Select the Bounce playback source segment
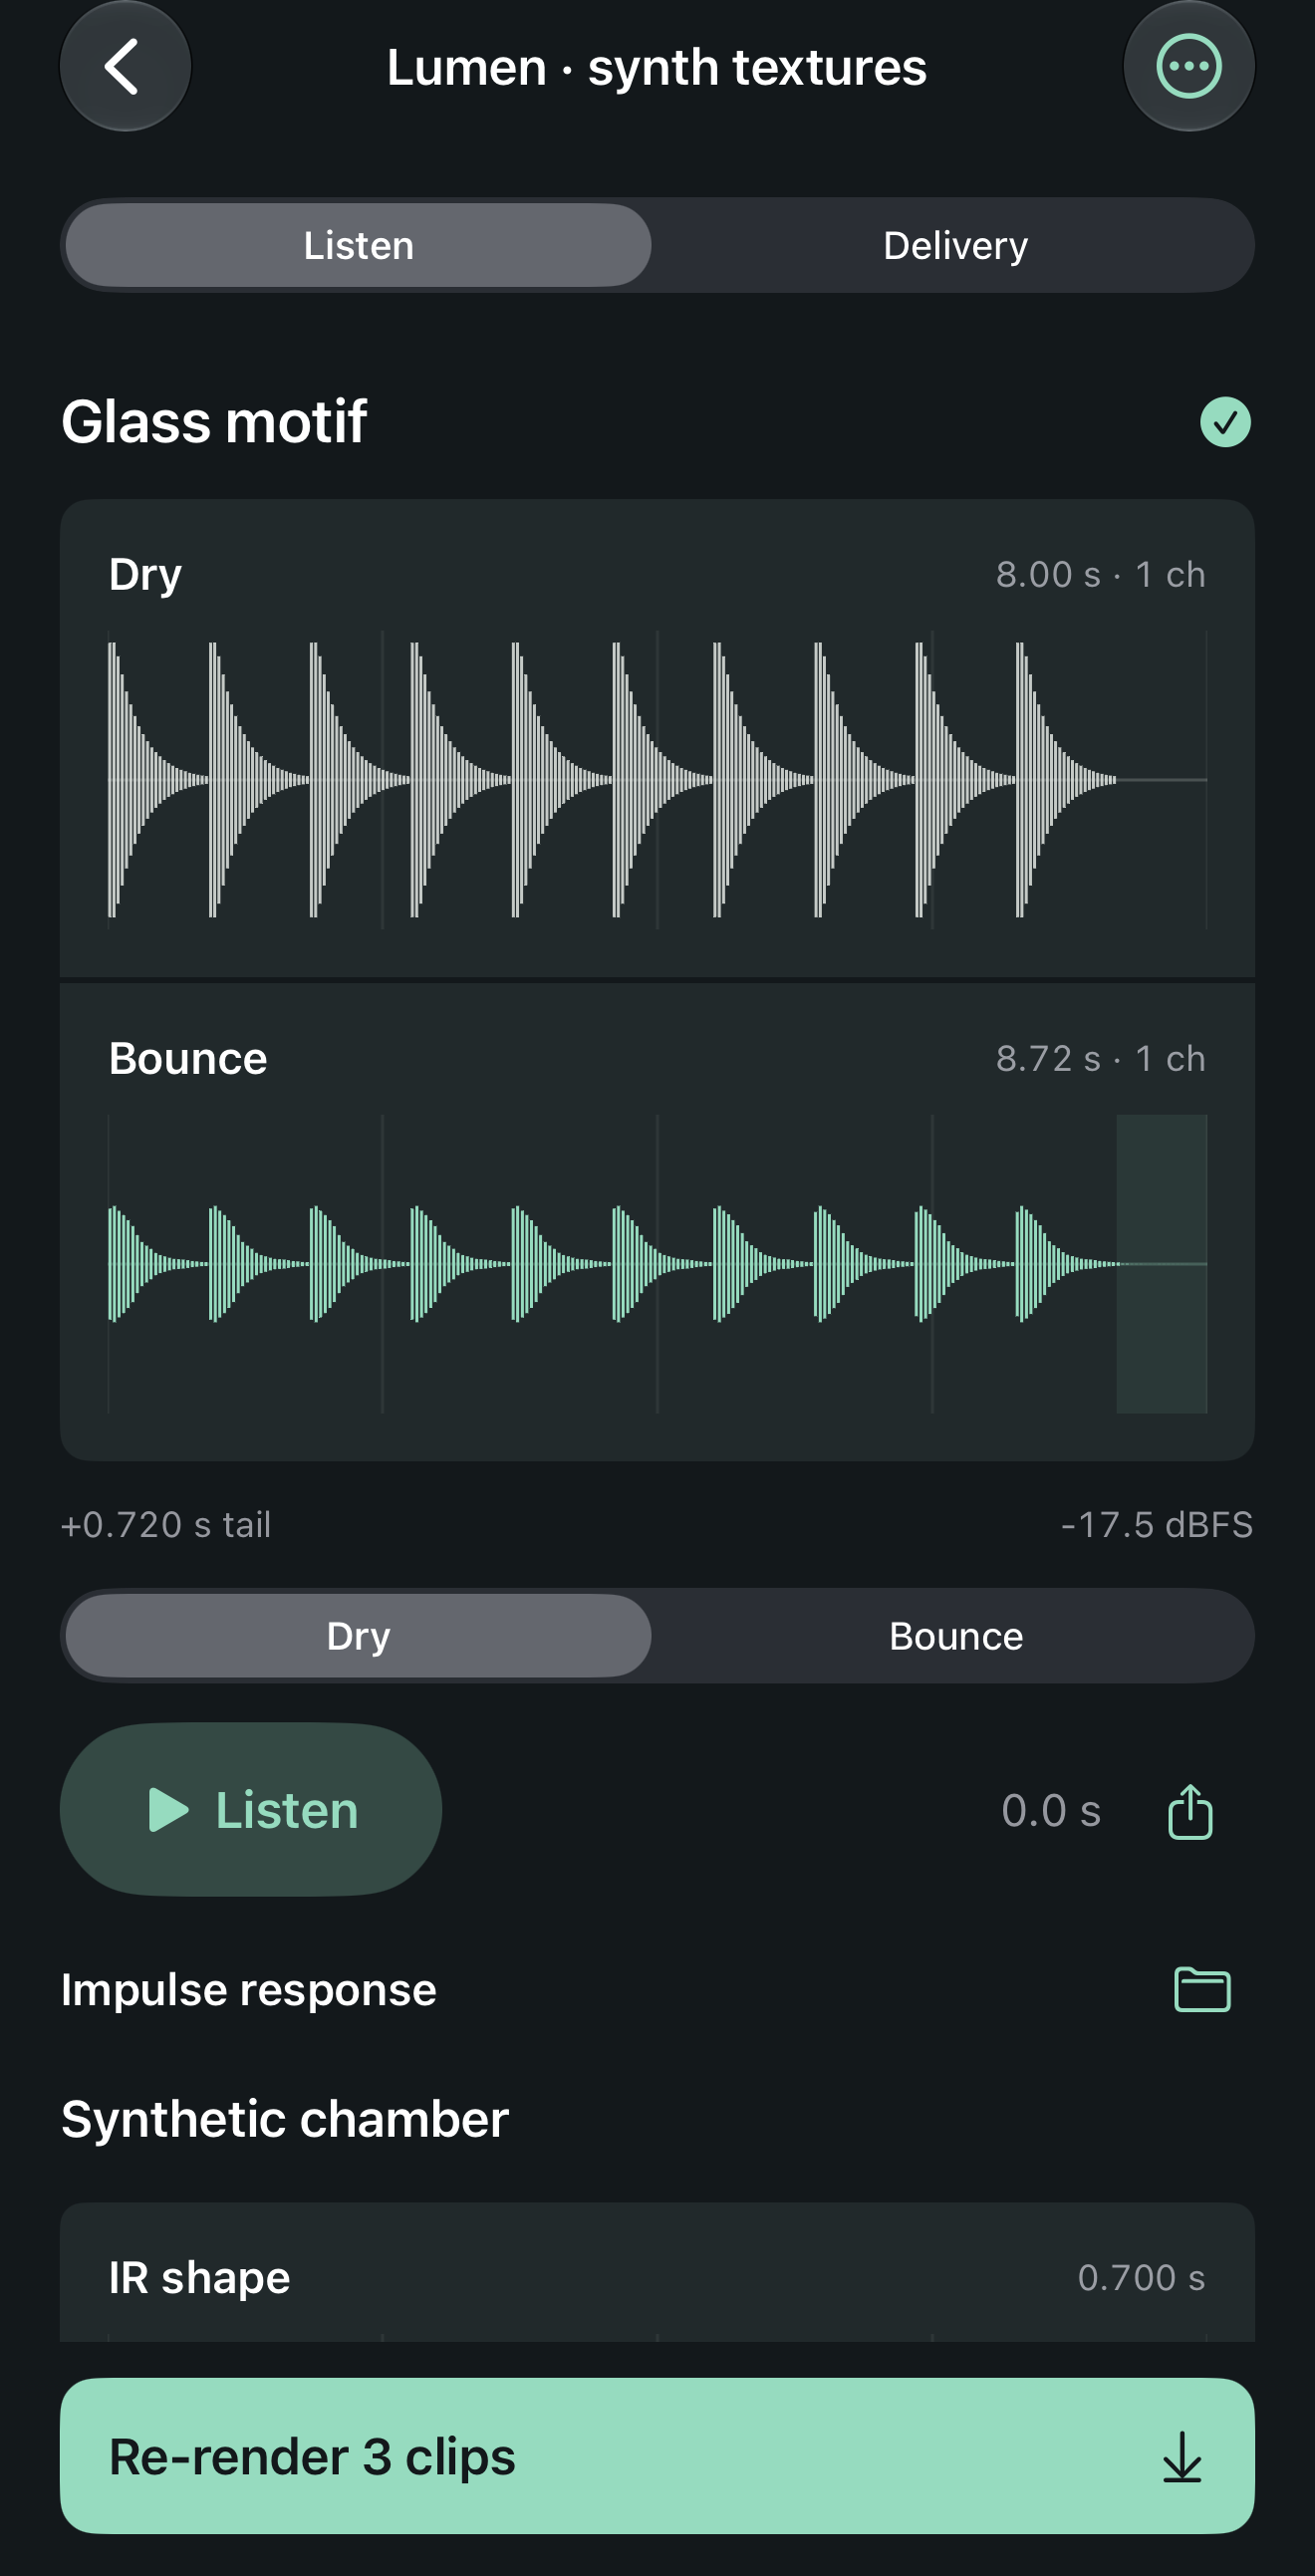The width and height of the screenshot is (1315, 2576). point(955,1636)
